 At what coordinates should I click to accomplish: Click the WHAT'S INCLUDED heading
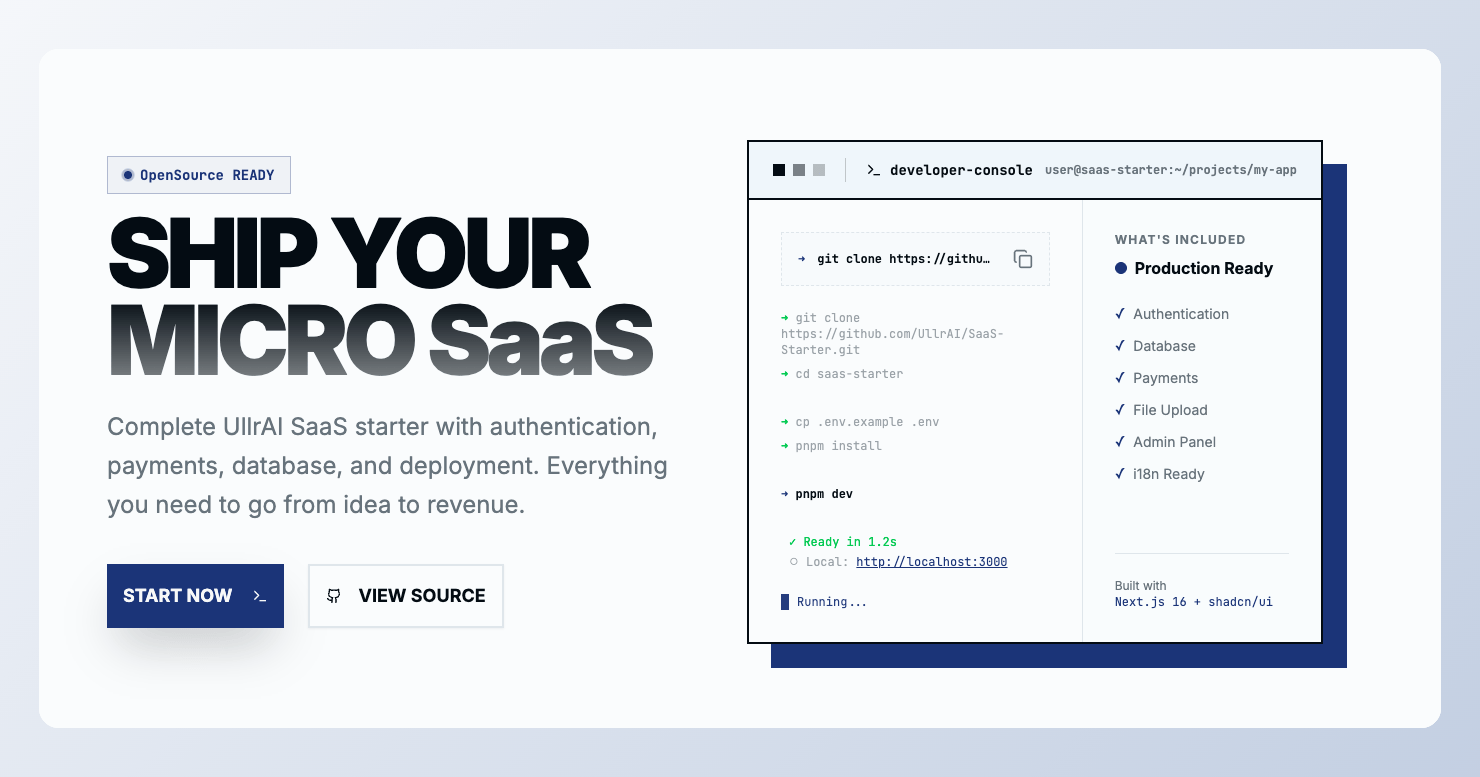click(x=1180, y=240)
